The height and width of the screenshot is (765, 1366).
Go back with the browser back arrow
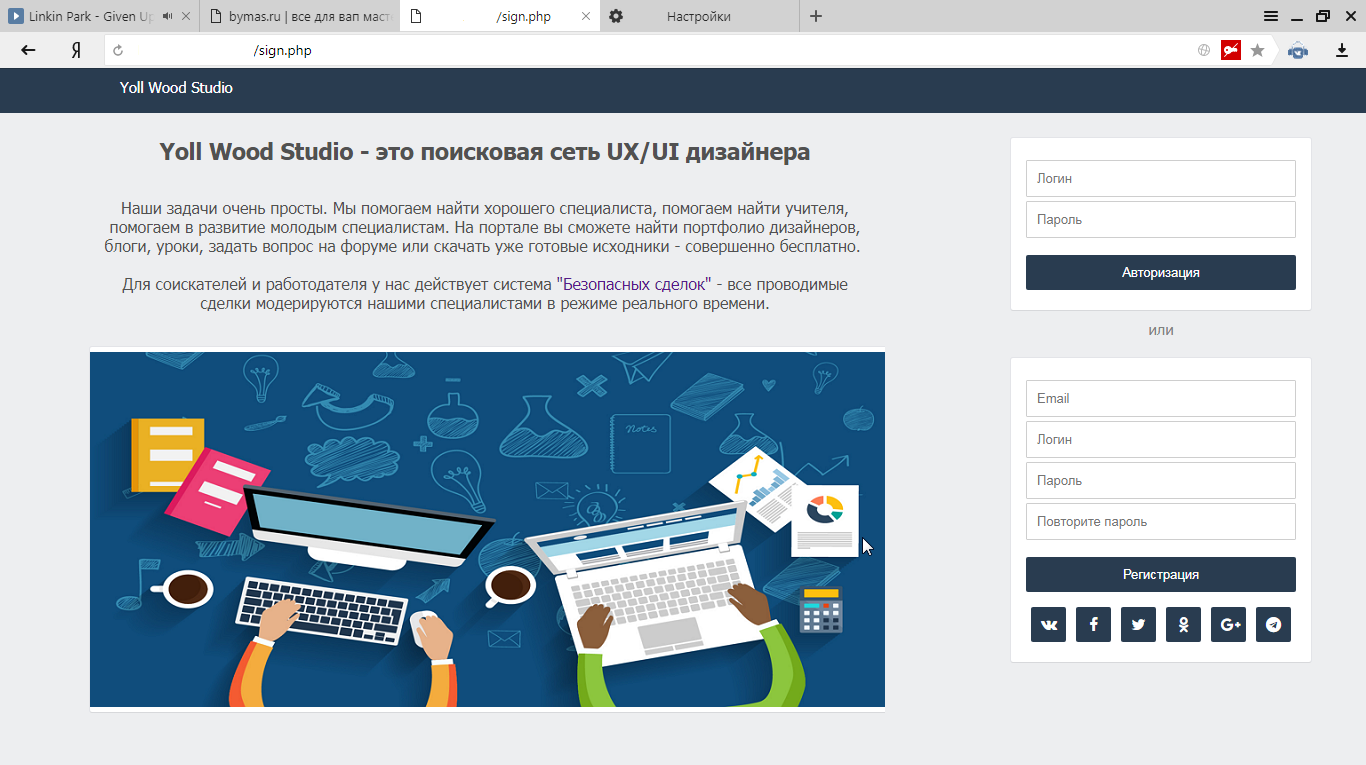coord(28,50)
